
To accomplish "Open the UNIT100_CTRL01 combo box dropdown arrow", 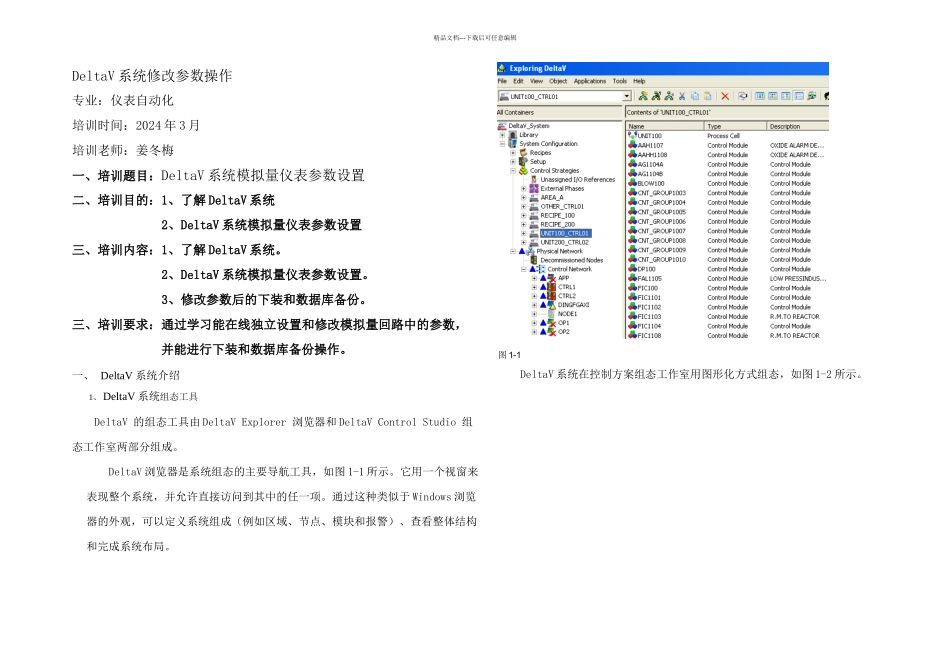I will (626, 96).
